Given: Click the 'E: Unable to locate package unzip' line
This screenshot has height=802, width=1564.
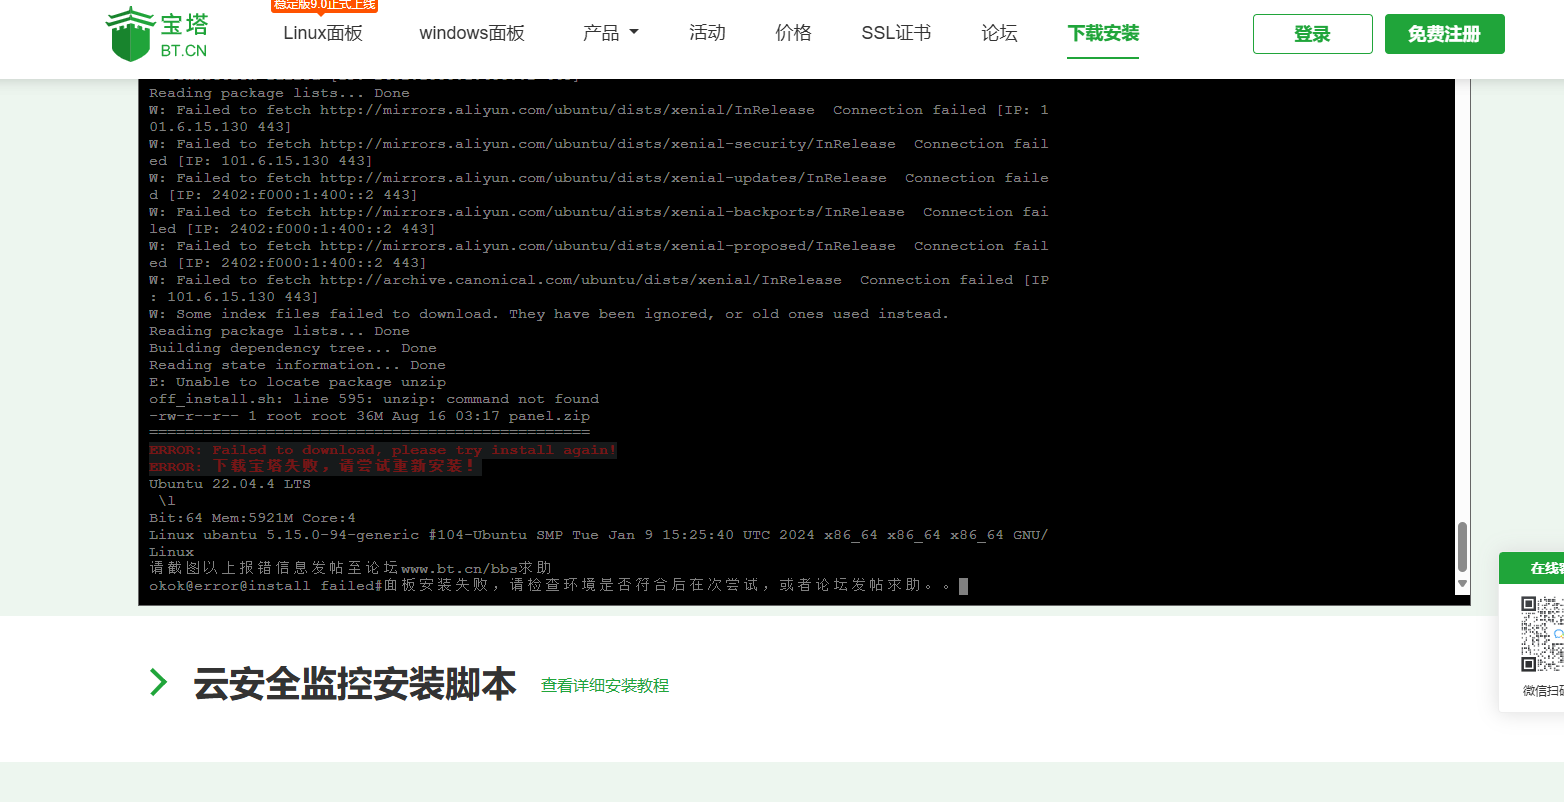Looking at the screenshot, I should point(298,382).
